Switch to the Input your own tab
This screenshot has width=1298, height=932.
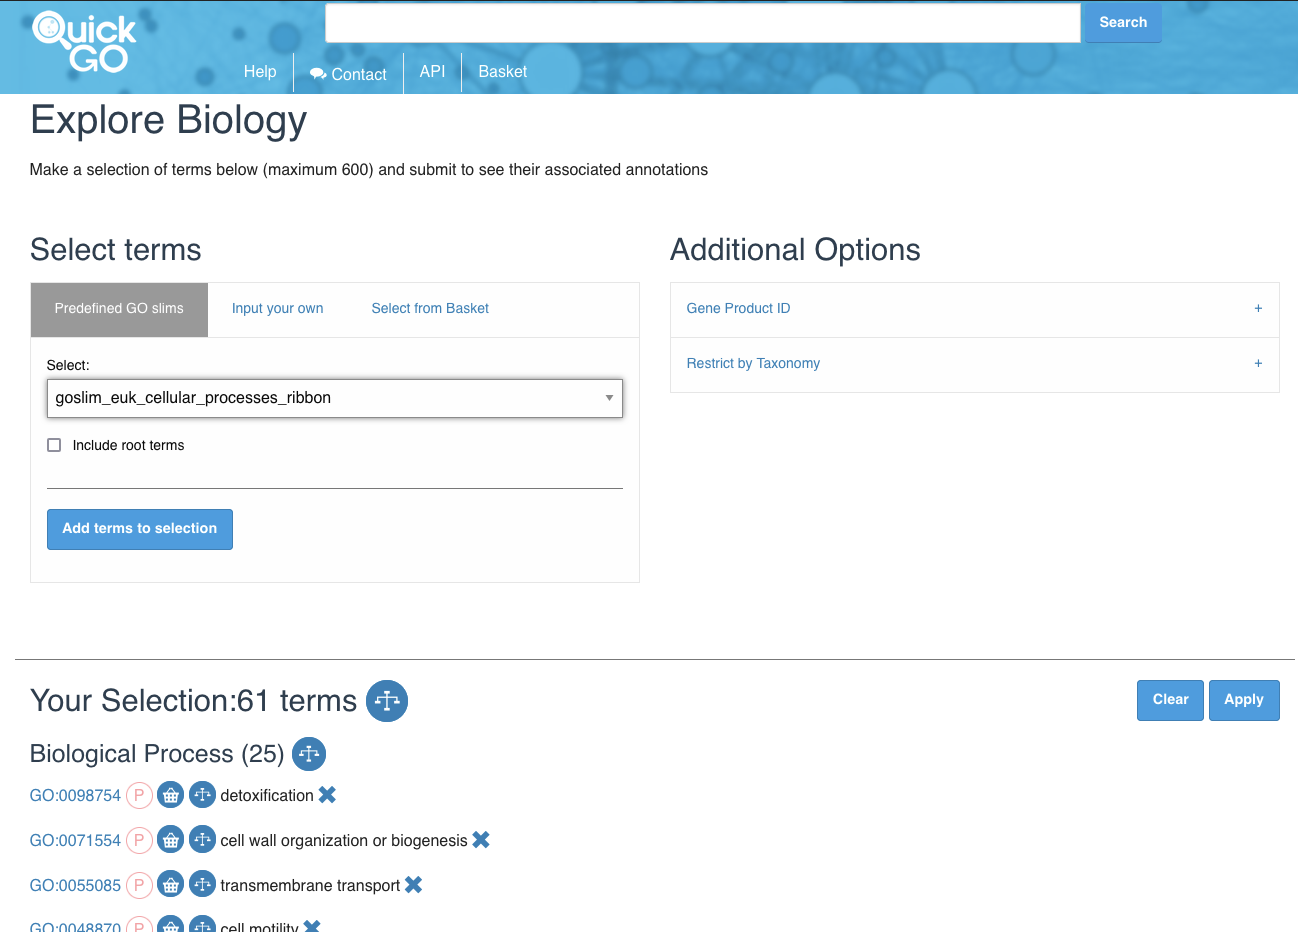[277, 309]
